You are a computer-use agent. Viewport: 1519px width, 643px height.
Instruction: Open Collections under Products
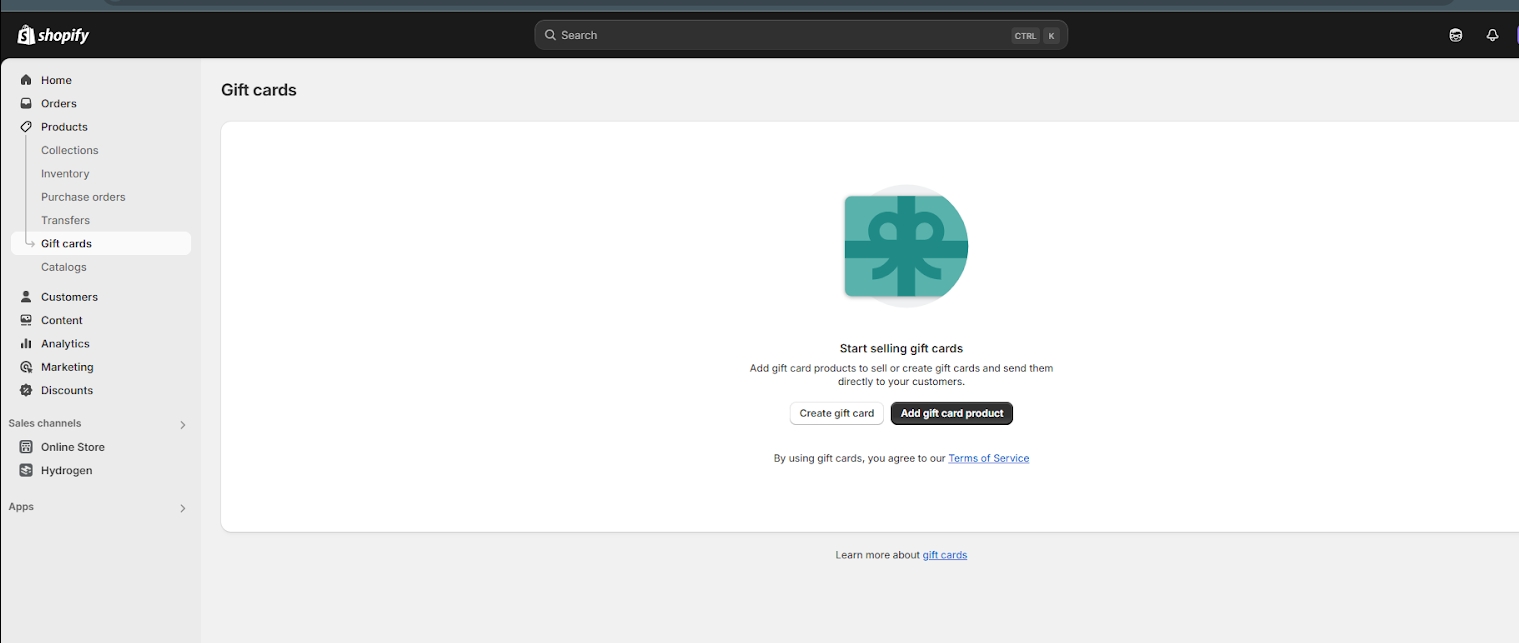(70, 150)
